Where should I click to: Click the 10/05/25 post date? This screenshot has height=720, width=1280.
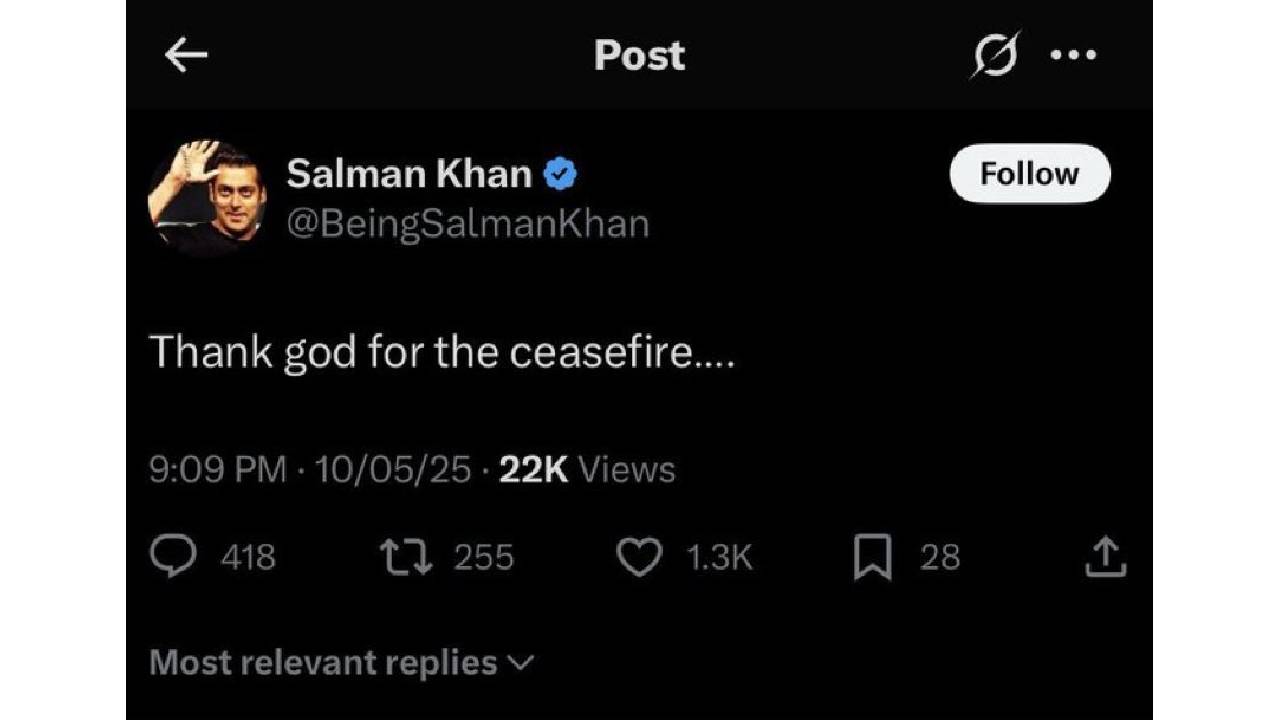pyautogui.click(x=393, y=469)
